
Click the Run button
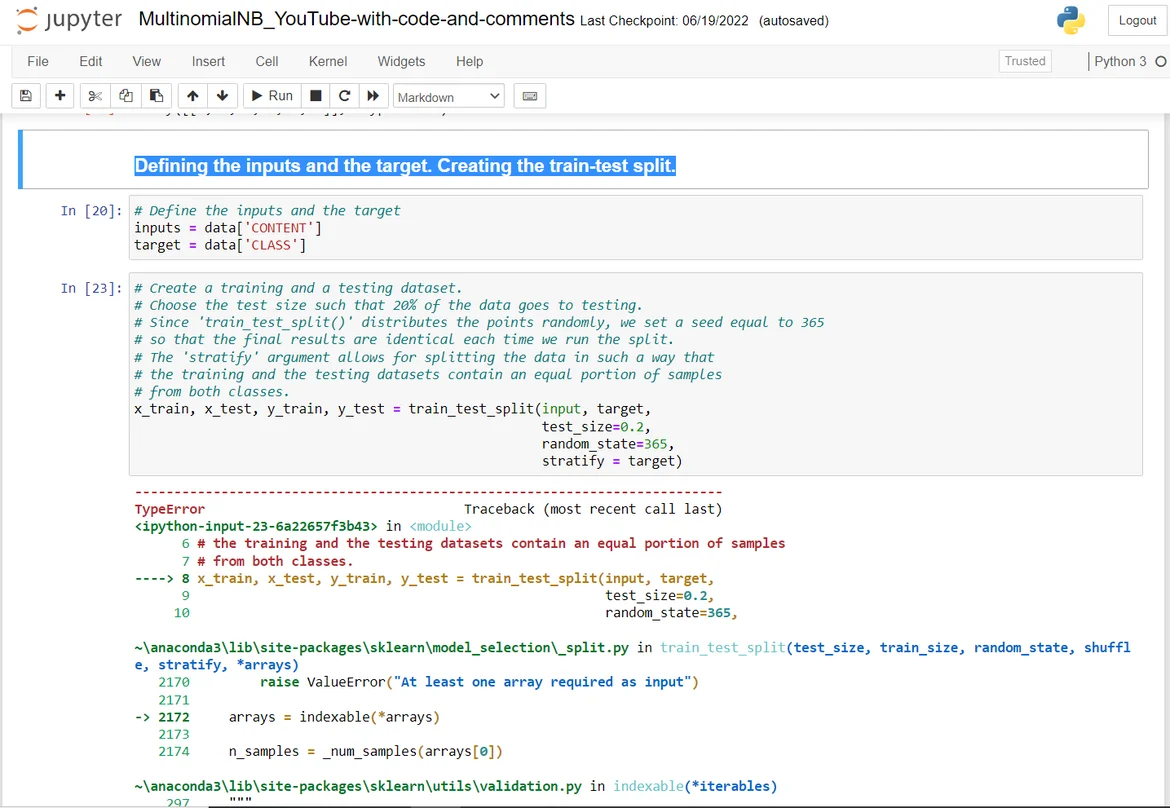pos(271,96)
